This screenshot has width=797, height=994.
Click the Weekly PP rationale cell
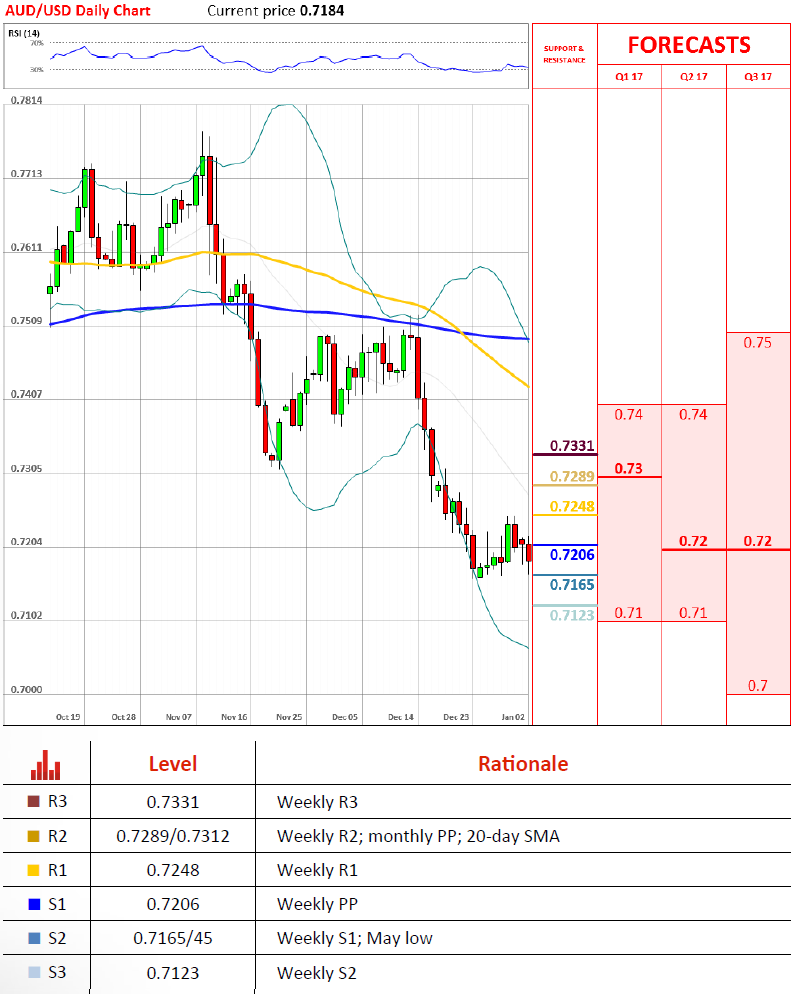click(x=317, y=904)
